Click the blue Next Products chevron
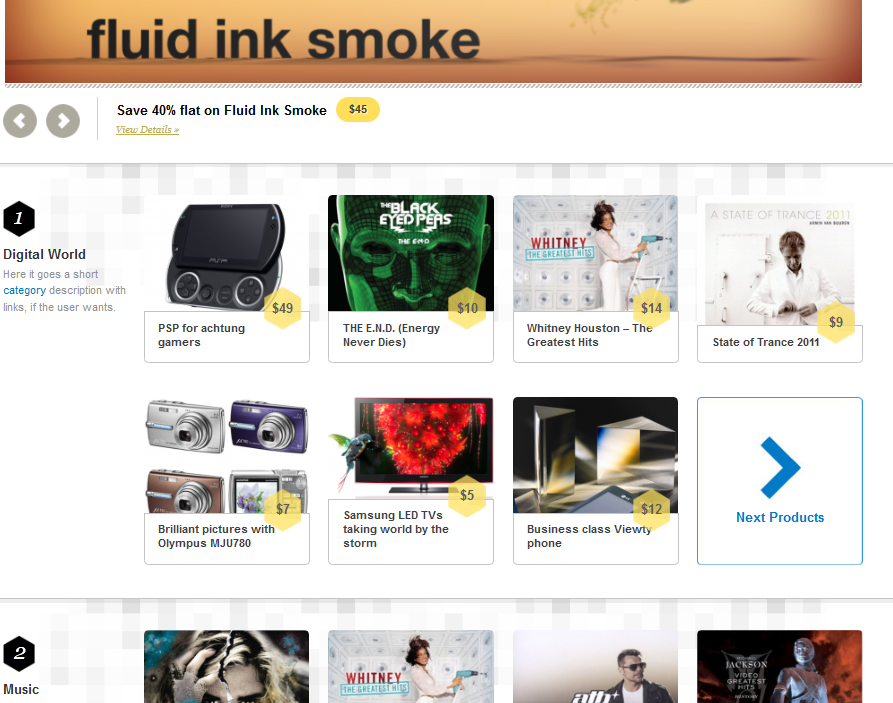Image resolution: width=893 pixels, height=703 pixels. tap(780, 467)
